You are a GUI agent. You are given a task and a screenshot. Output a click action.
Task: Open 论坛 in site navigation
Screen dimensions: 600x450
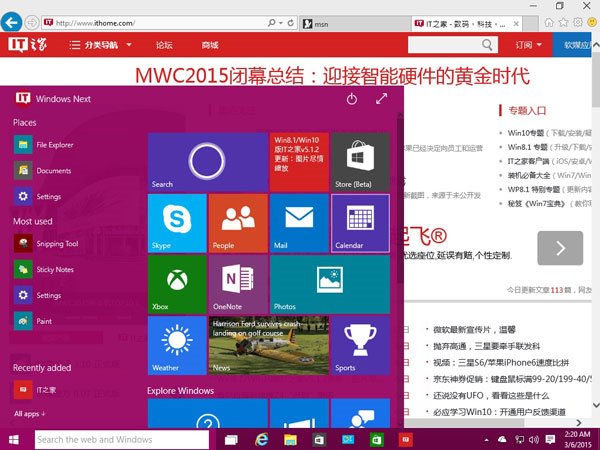tap(164, 45)
